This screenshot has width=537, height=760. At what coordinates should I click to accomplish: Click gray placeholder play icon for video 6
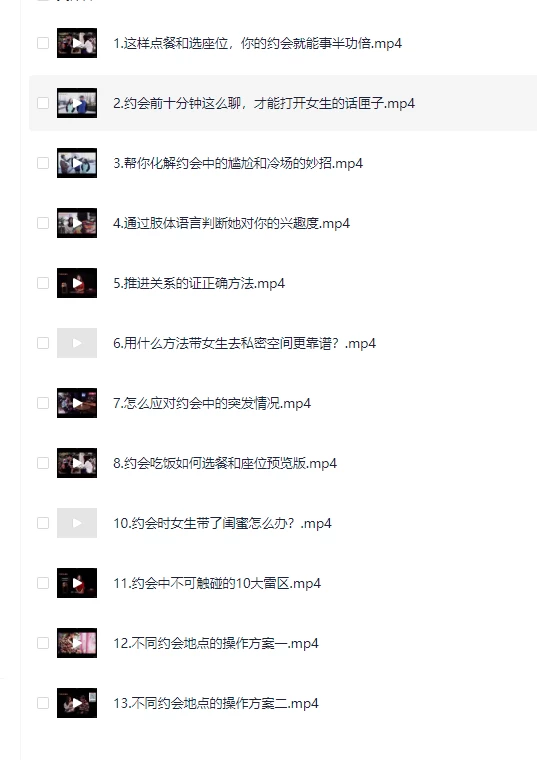click(77, 343)
